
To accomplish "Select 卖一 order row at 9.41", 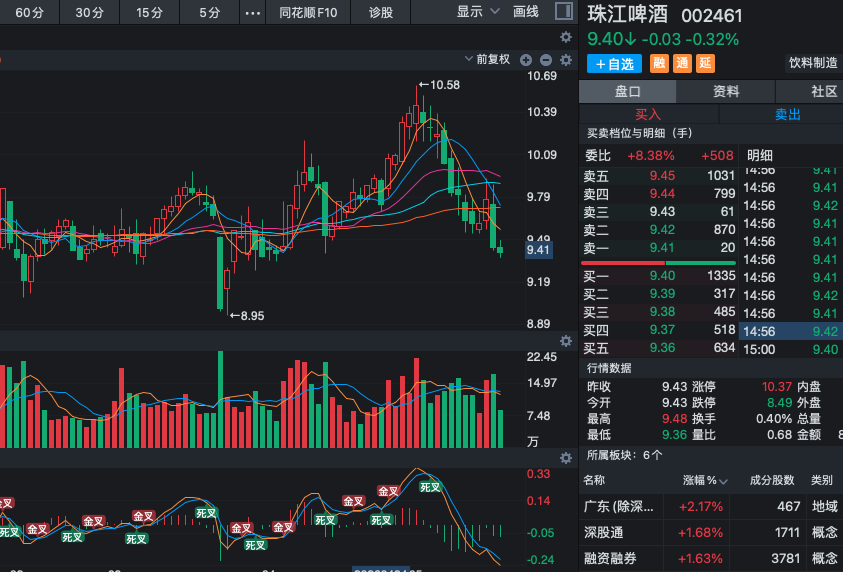I will 659,248.
